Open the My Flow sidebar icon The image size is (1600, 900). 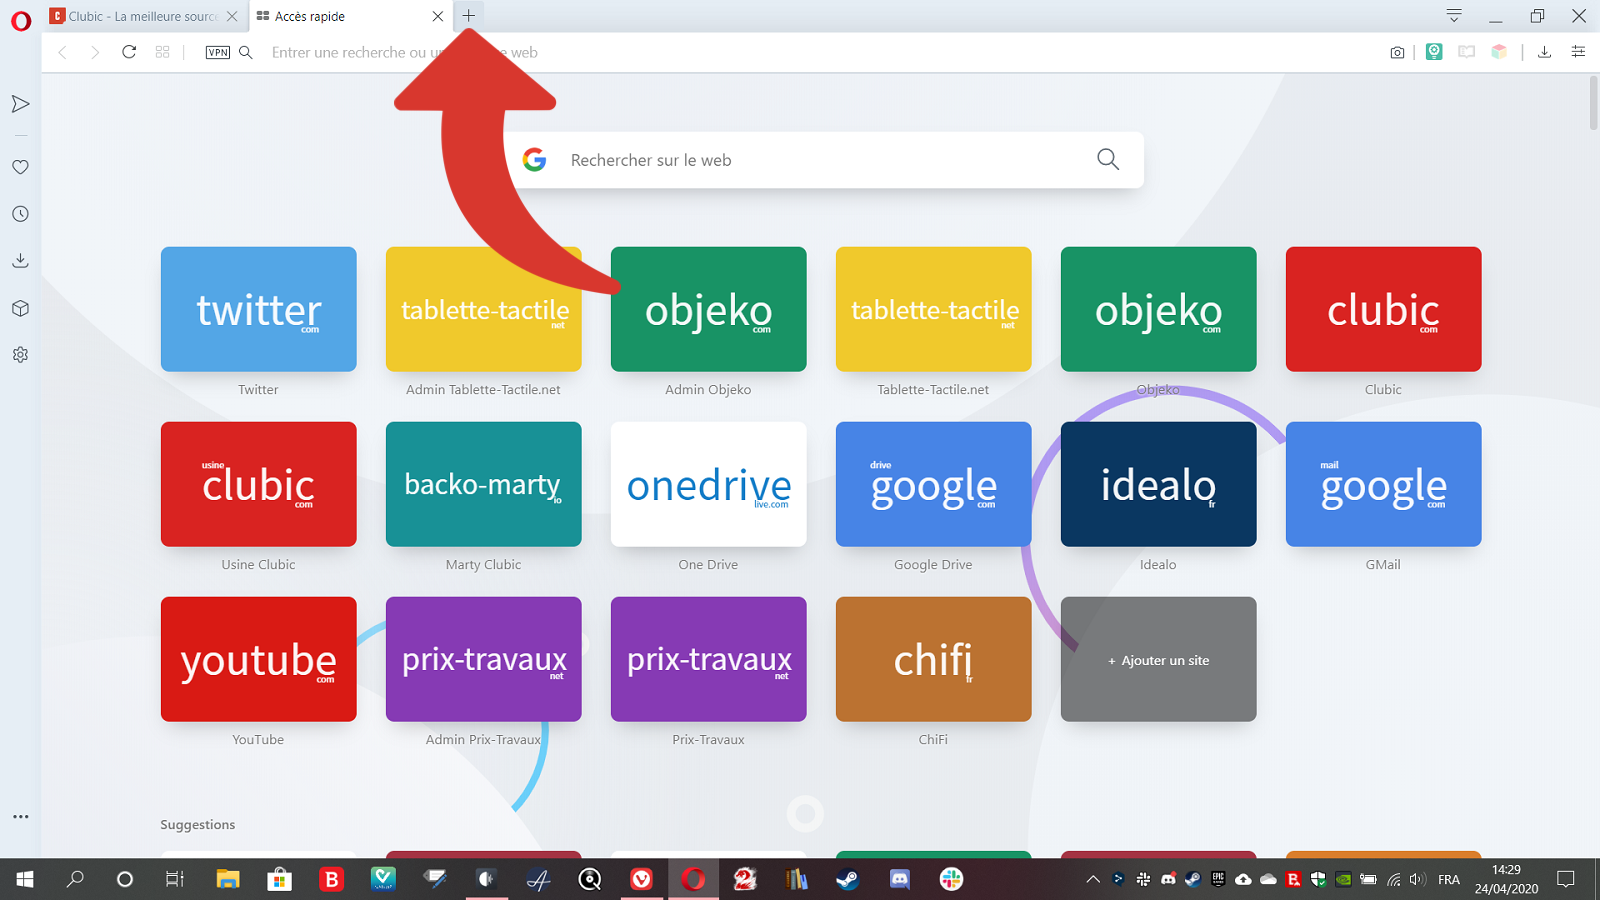pos(20,104)
